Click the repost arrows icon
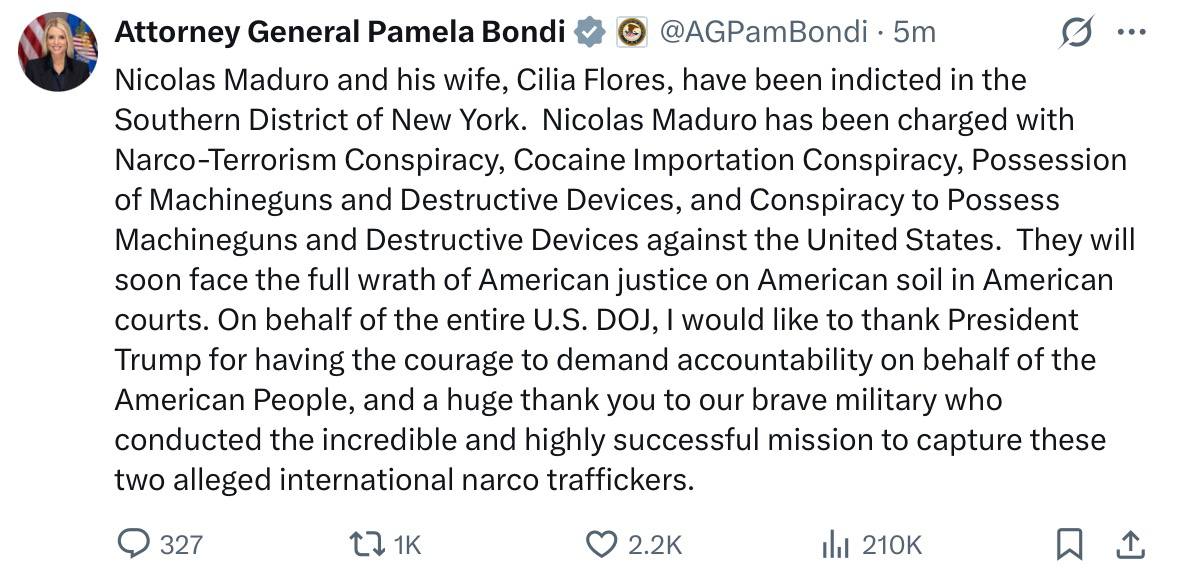 (x=367, y=543)
